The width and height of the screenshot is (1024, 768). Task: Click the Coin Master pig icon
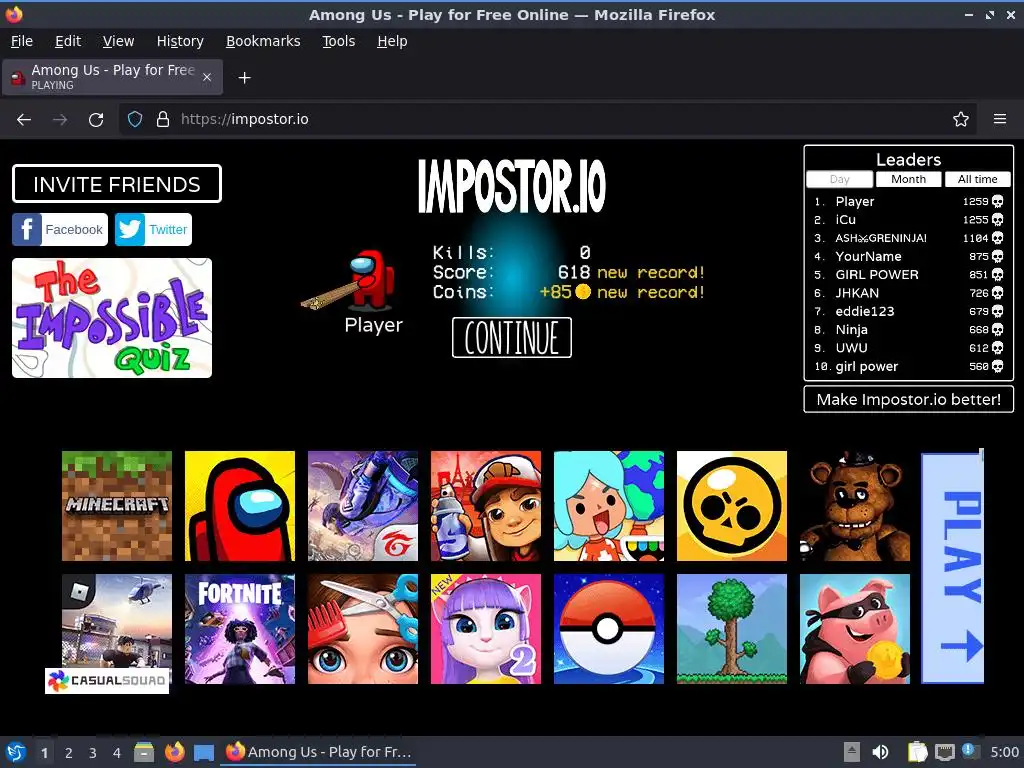click(x=855, y=629)
